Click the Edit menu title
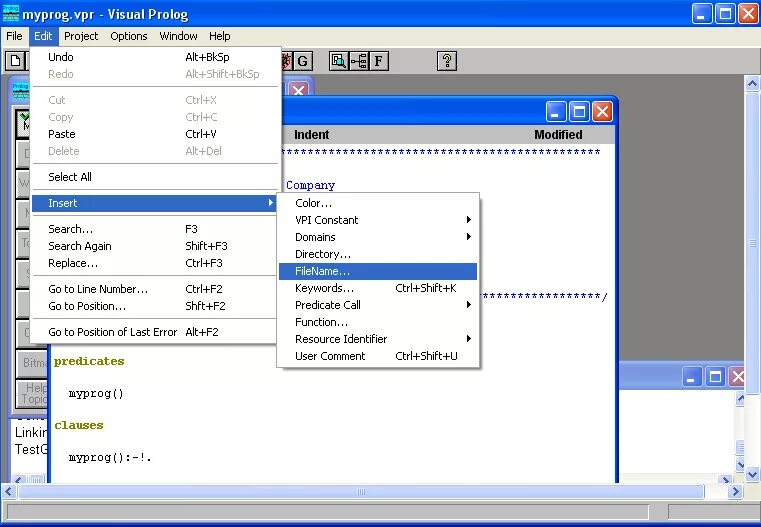Image resolution: width=761 pixels, height=527 pixels. click(43, 36)
